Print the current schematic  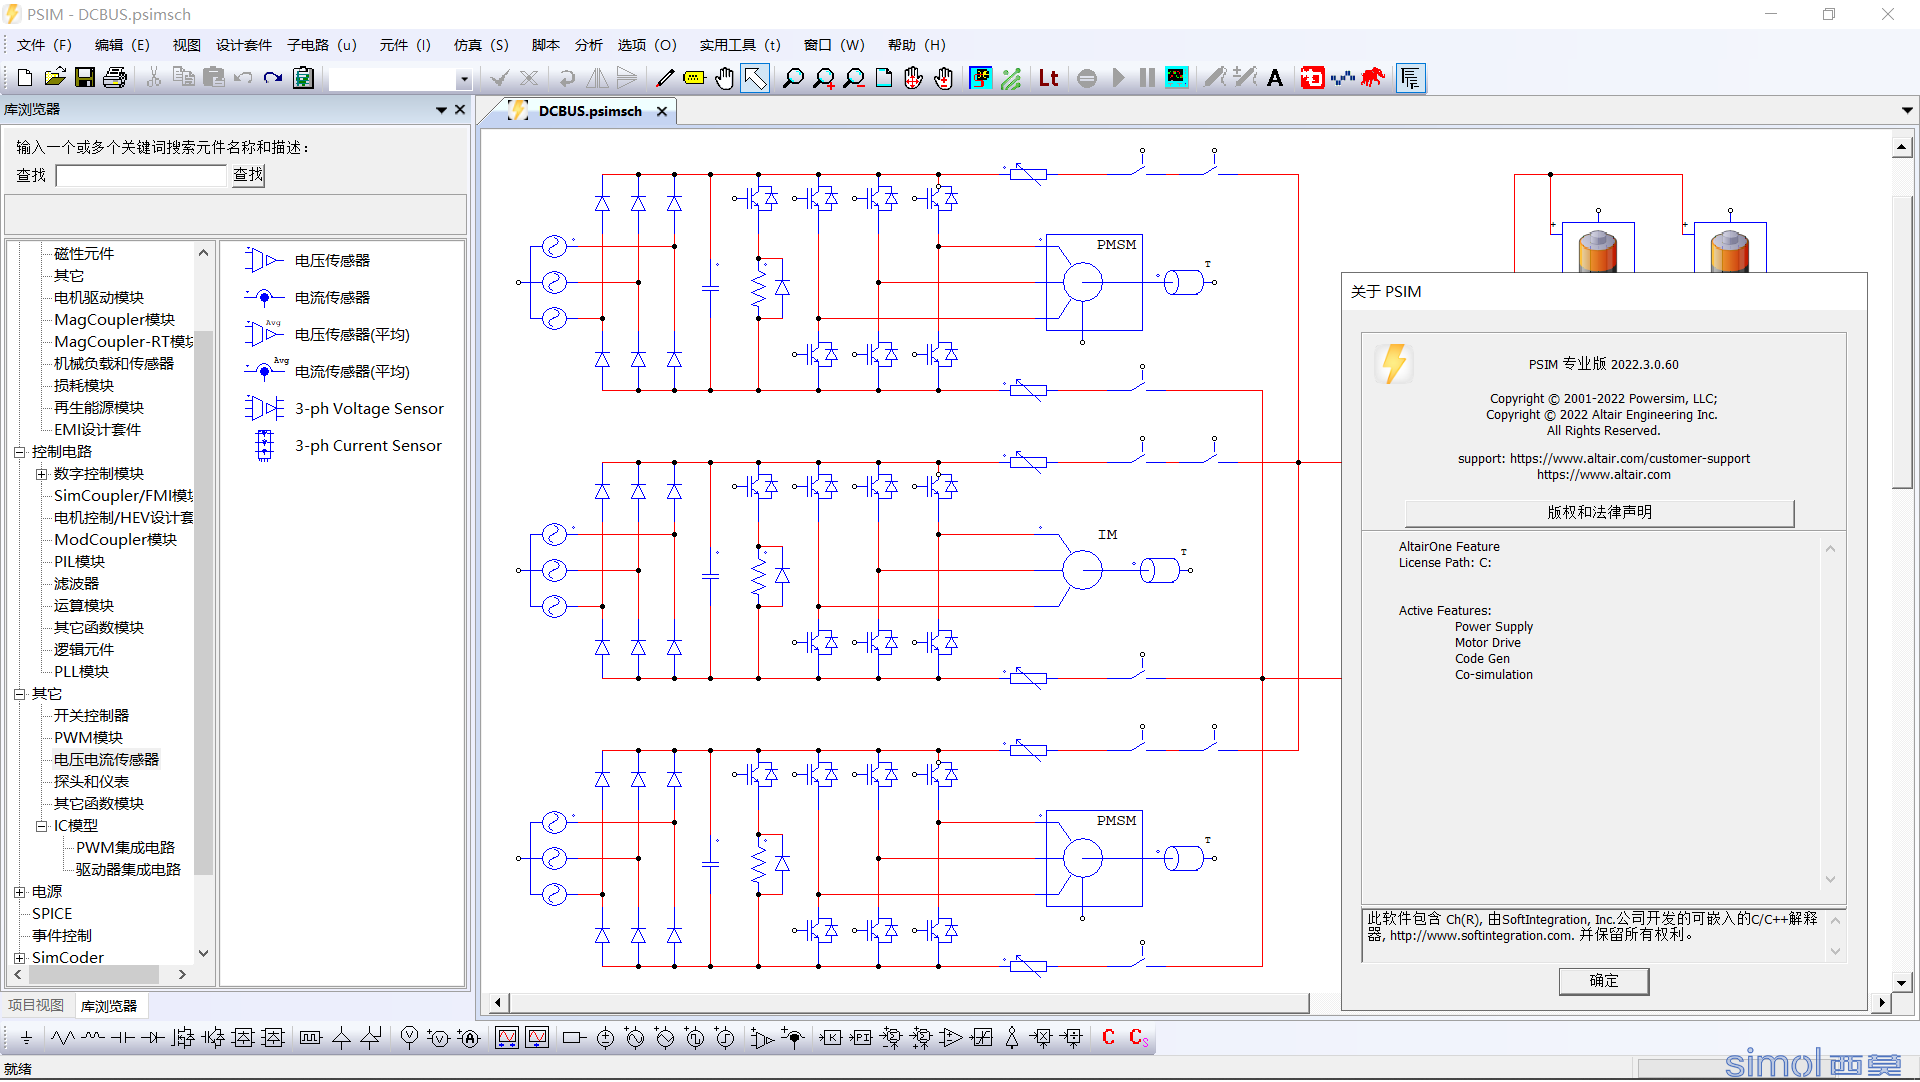tap(115, 78)
